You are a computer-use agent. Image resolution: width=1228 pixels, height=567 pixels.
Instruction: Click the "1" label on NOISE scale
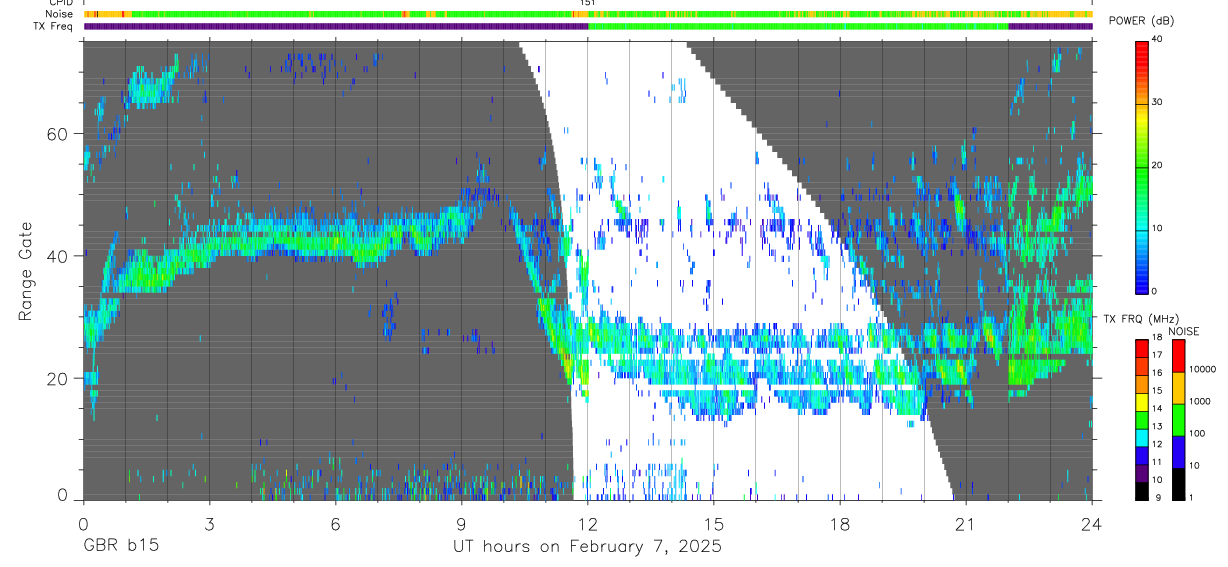coord(1193,497)
